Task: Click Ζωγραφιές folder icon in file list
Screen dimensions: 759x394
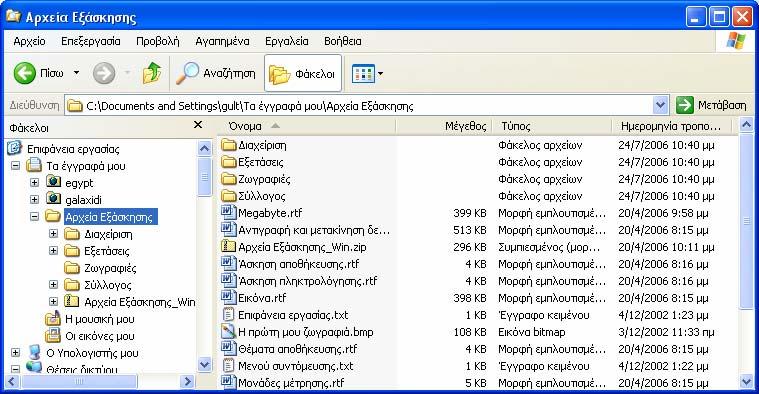Action: [228, 179]
